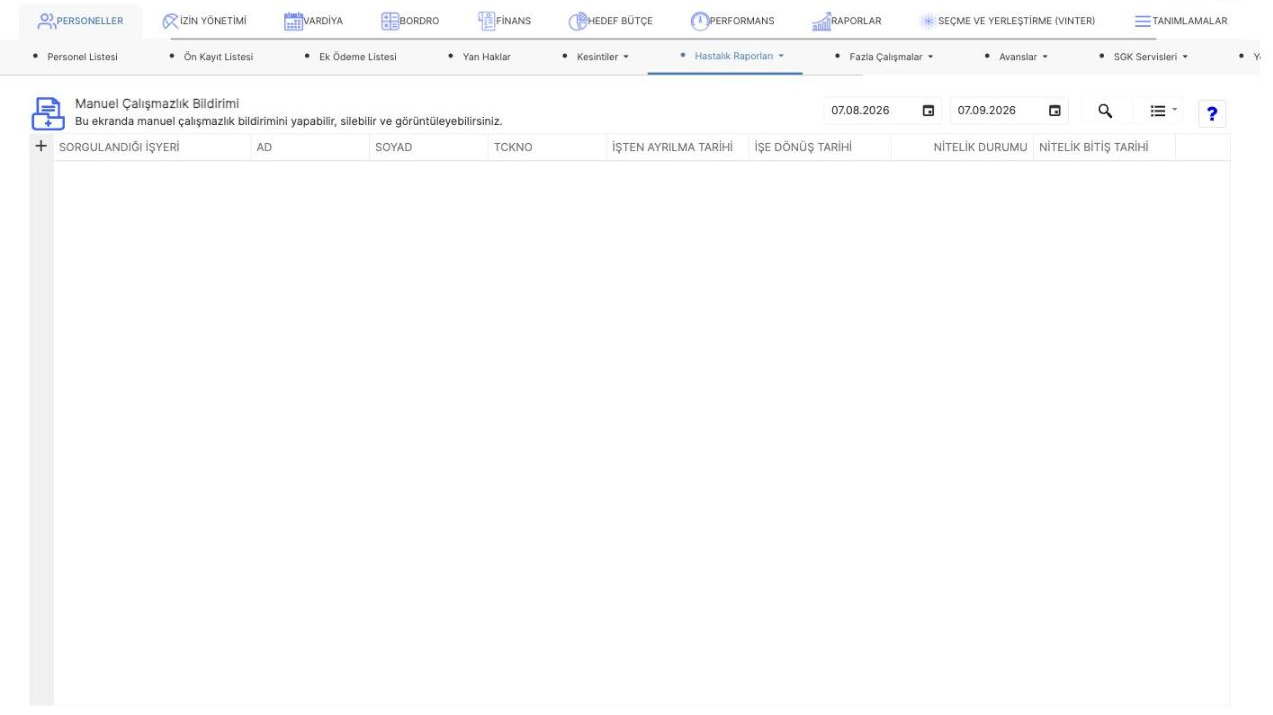Image resolution: width=1273 pixels, height=715 pixels.
Task: Go to the Vardiya module
Action: 313,21
